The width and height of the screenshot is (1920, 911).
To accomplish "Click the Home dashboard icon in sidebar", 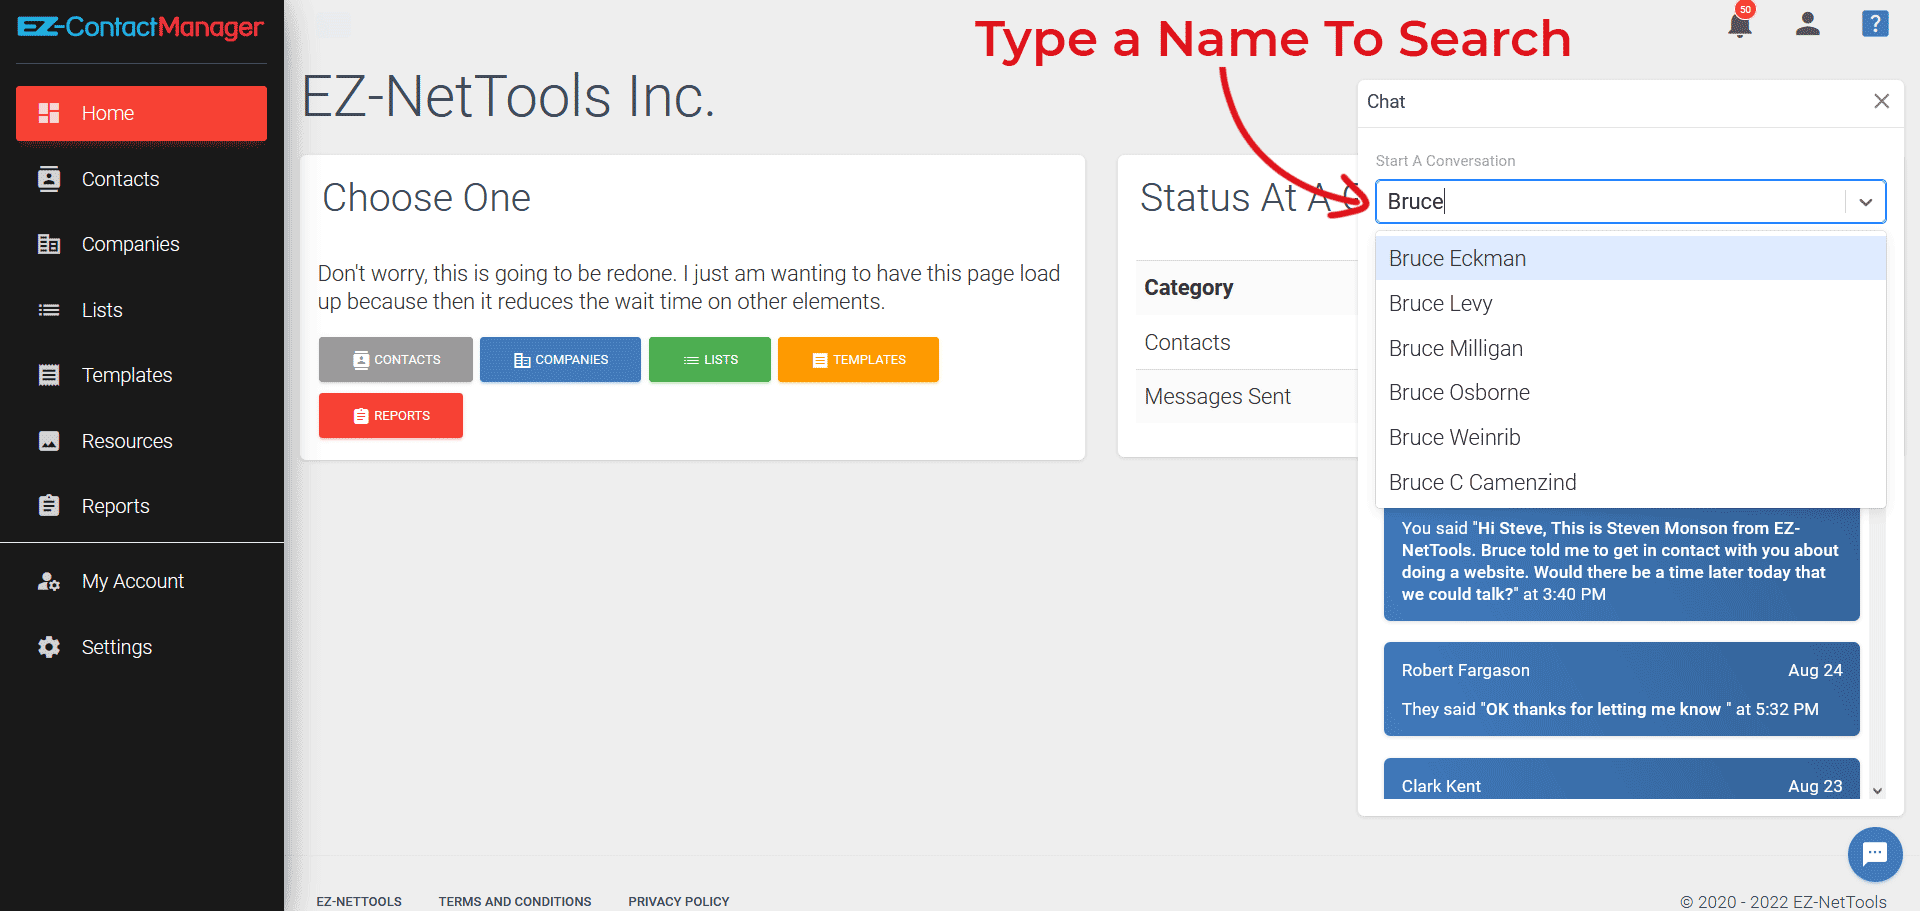I will tap(49, 113).
